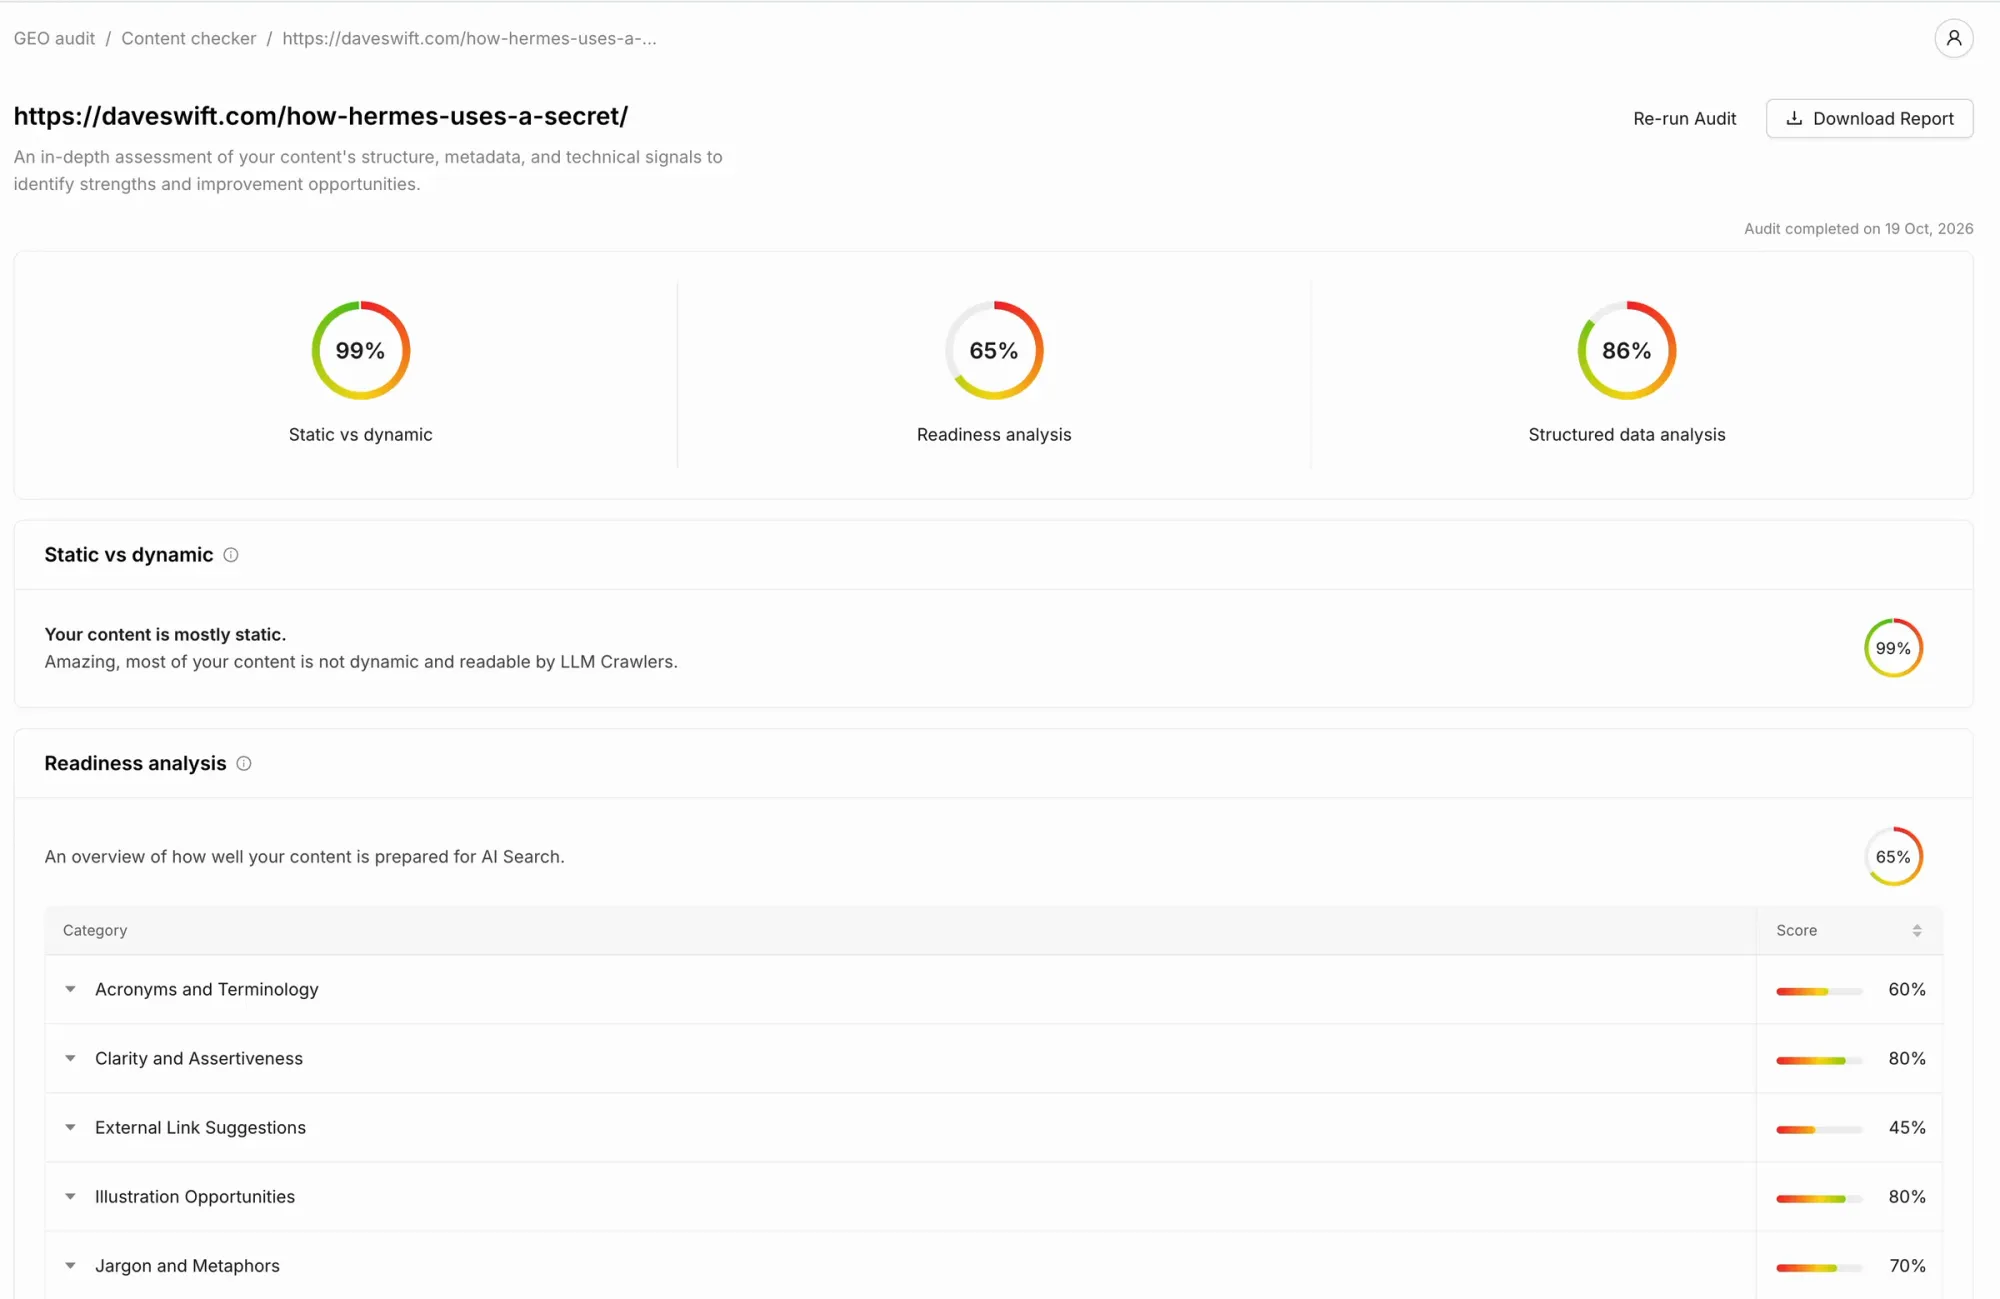Image resolution: width=2000 pixels, height=1299 pixels.
Task: Click the 60% score bar for Acronyms
Action: (x=1819, y=991)
